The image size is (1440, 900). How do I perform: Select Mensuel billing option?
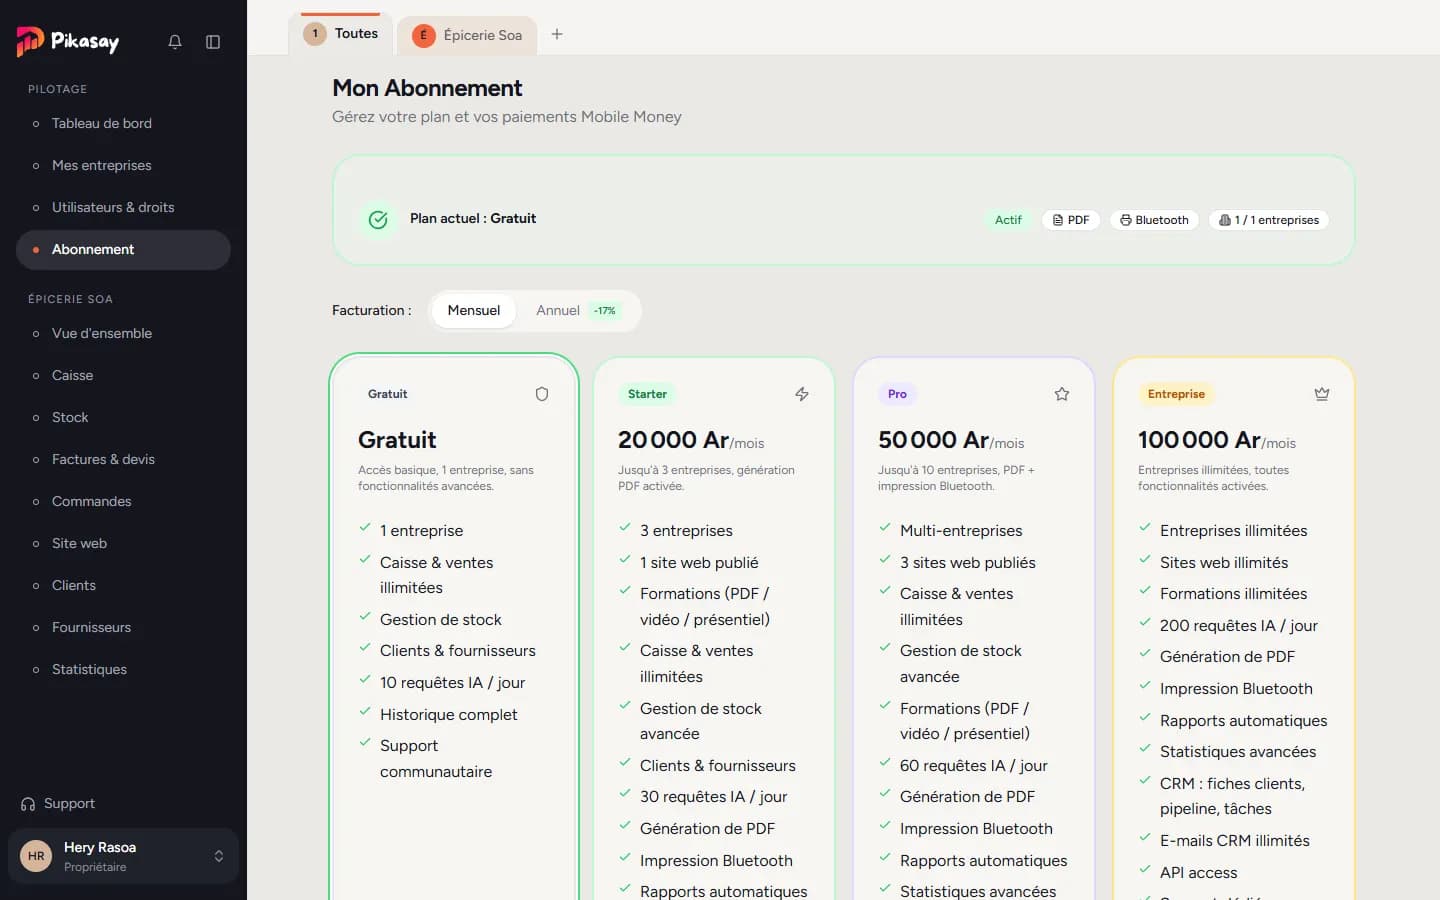click(474, 310)
